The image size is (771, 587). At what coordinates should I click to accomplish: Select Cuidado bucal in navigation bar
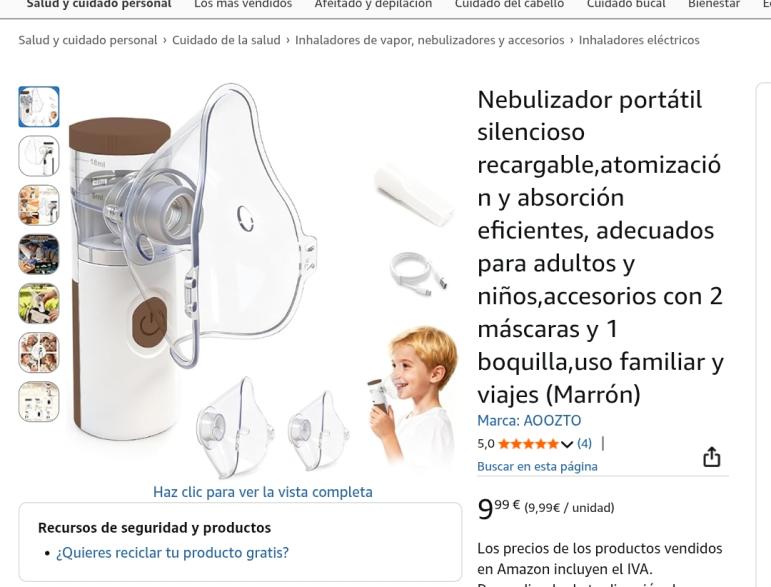tap(626, 4)
